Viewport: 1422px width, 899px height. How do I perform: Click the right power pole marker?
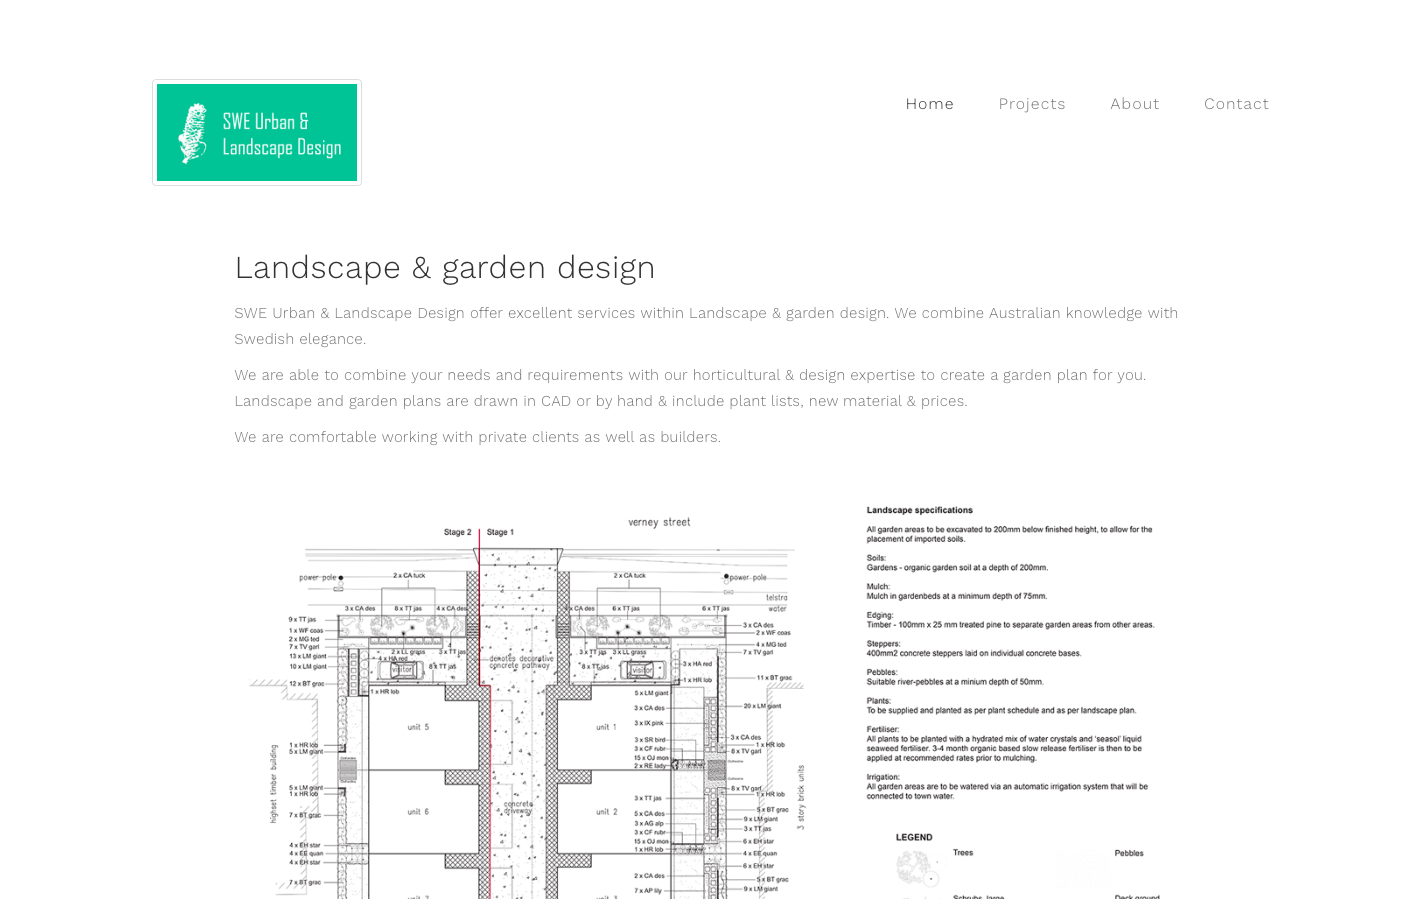[726, 577]
